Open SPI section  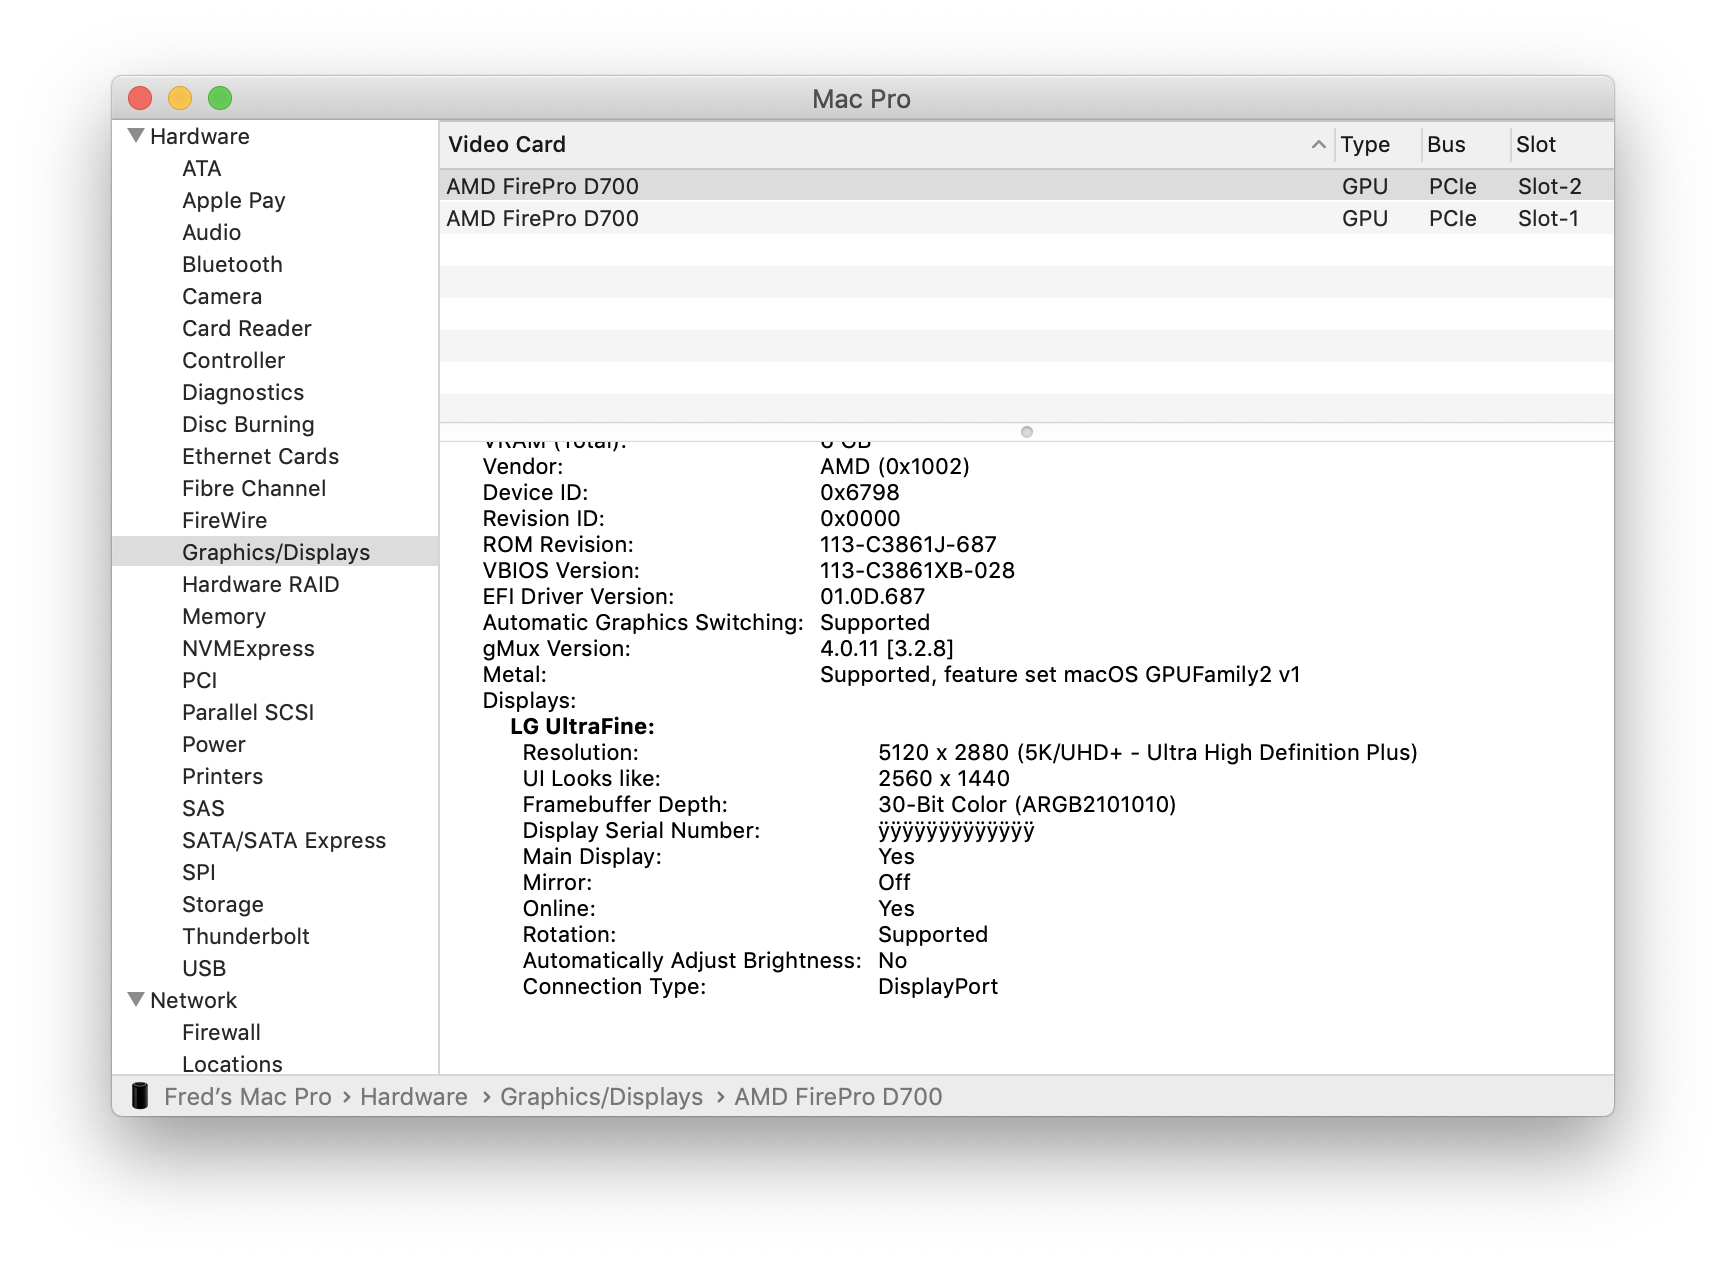(x=199, y=872)
